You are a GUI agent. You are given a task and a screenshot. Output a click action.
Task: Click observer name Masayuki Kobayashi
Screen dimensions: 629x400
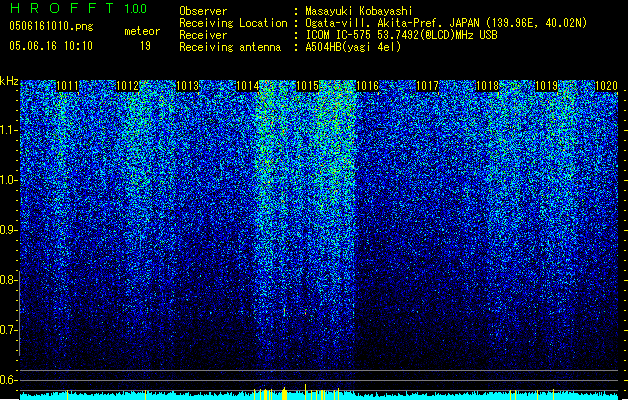tap(359, 11)
